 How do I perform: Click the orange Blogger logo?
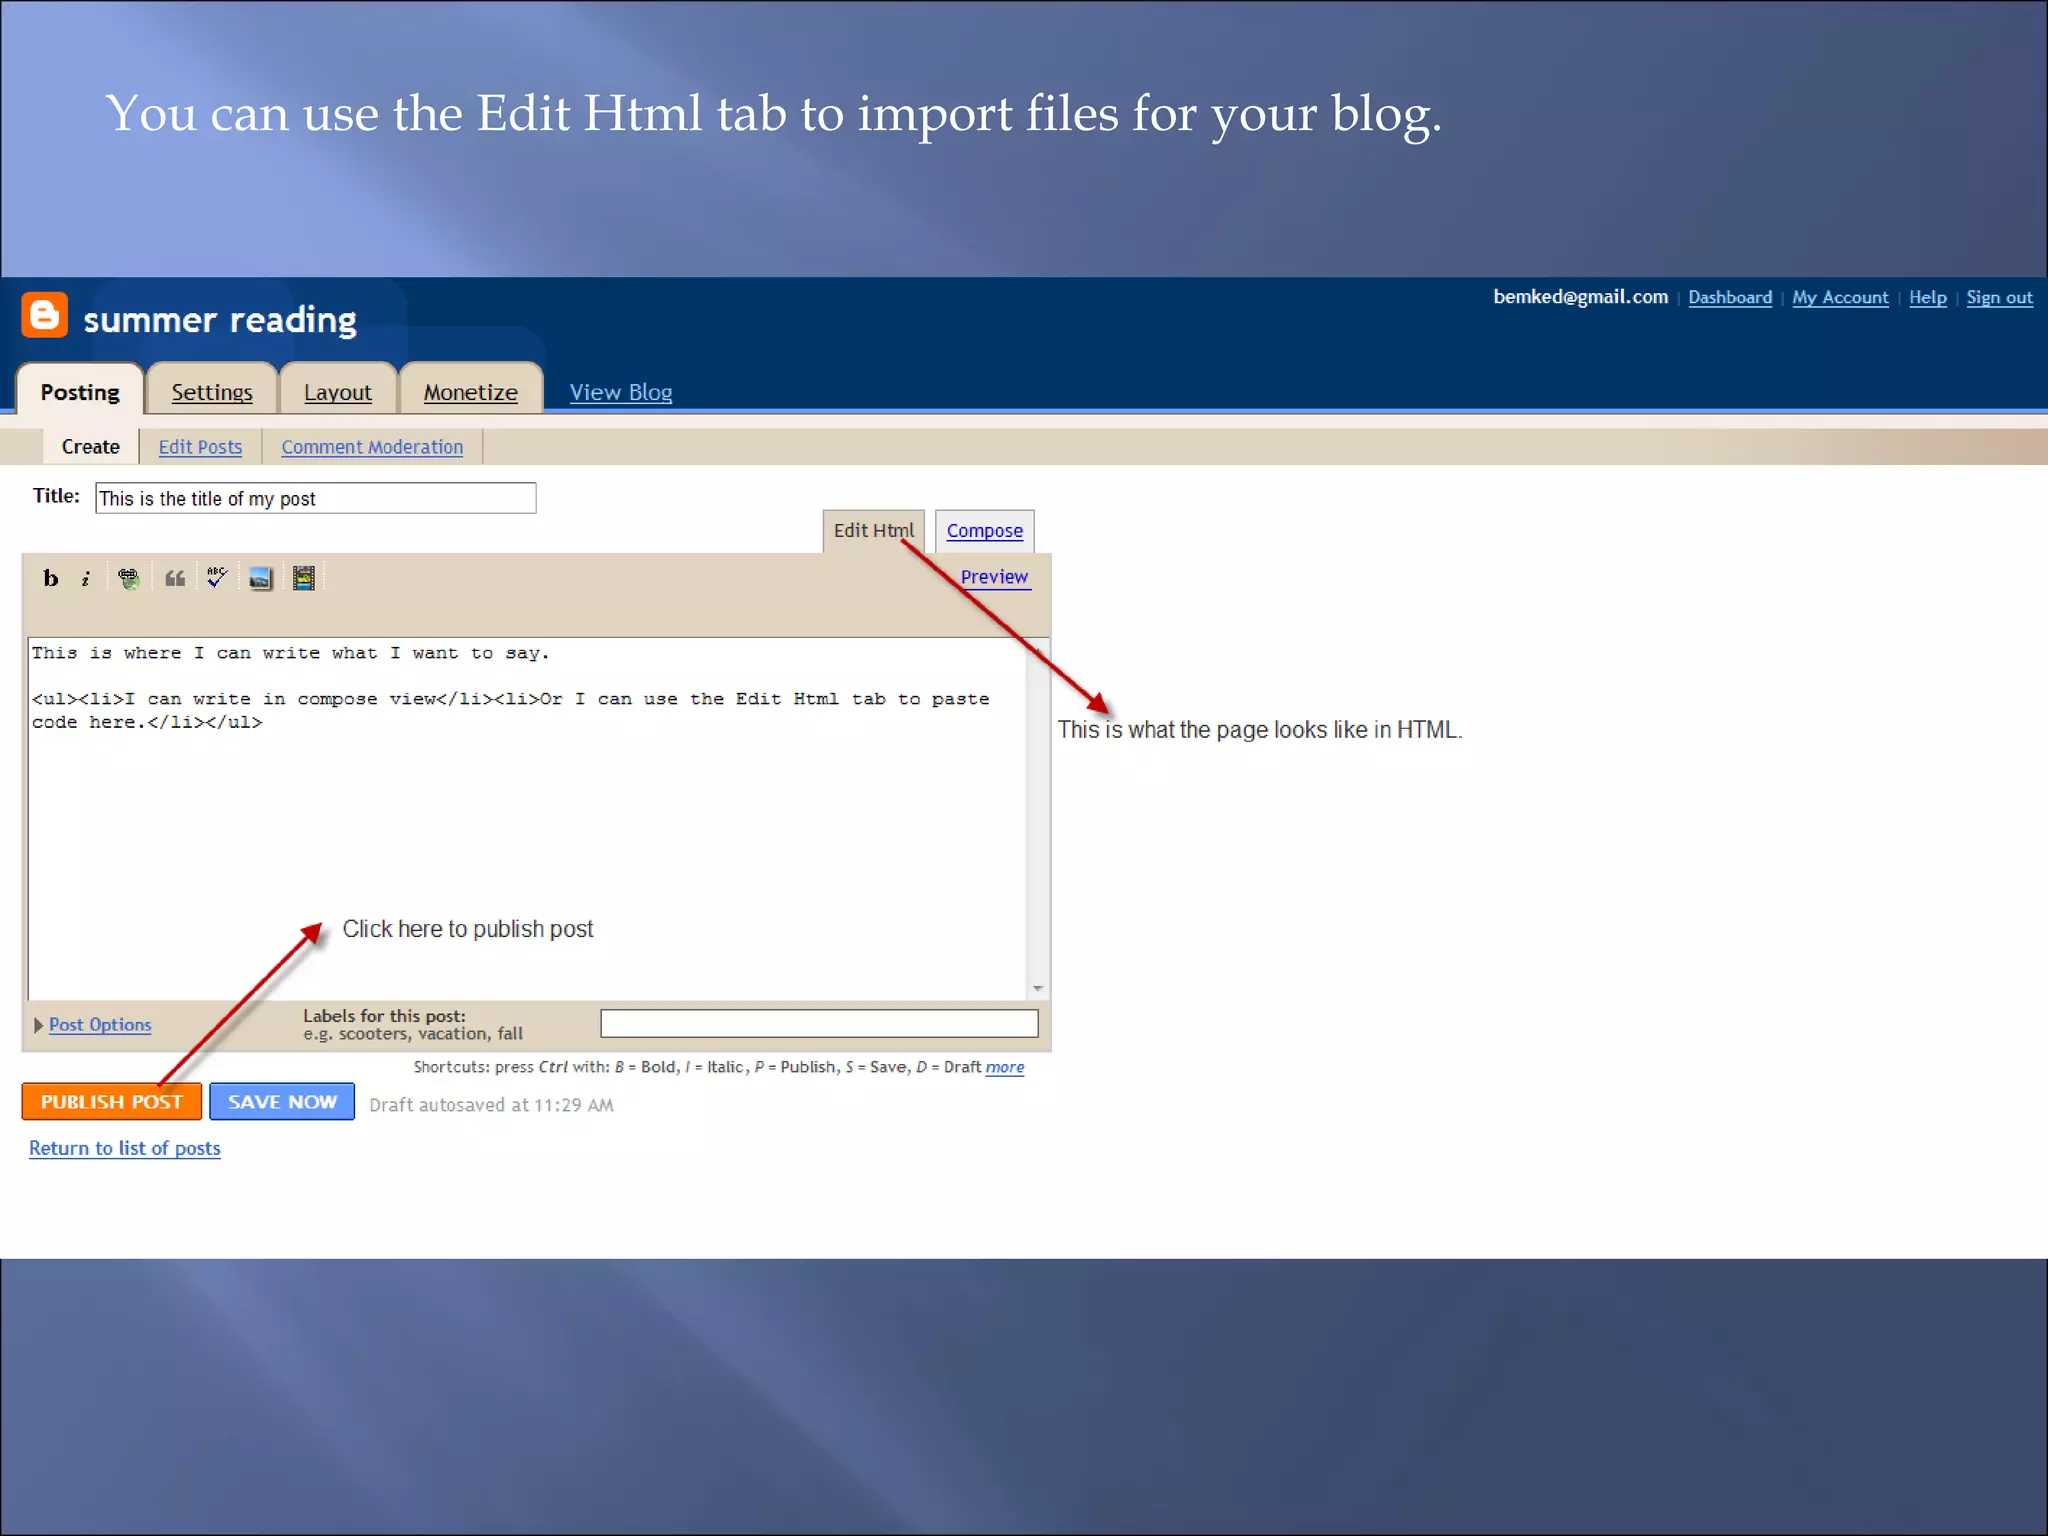click(45, 315)
